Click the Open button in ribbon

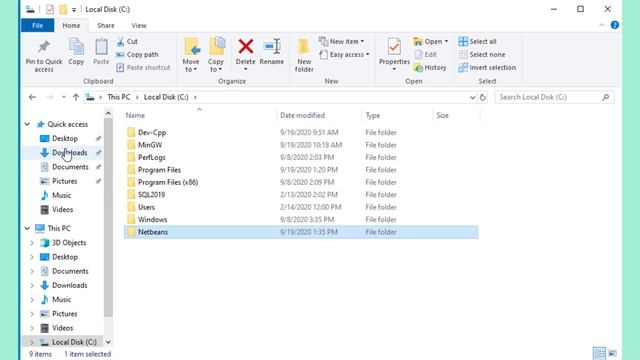[431, 42]
